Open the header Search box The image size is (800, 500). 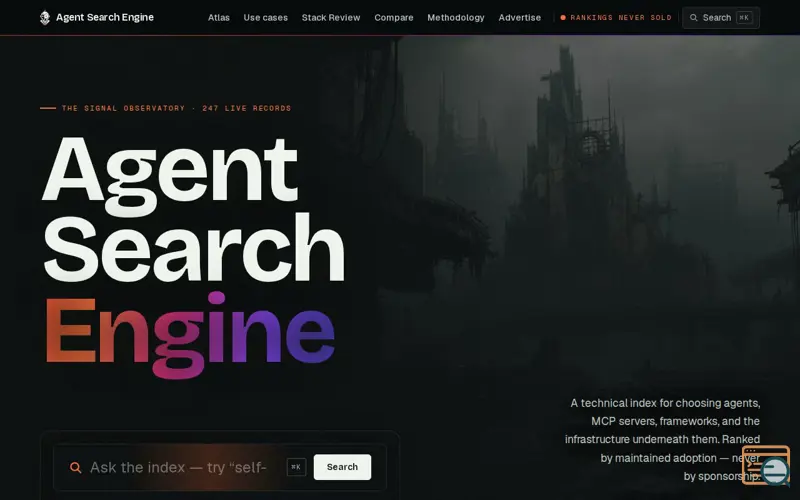(721, 18)
